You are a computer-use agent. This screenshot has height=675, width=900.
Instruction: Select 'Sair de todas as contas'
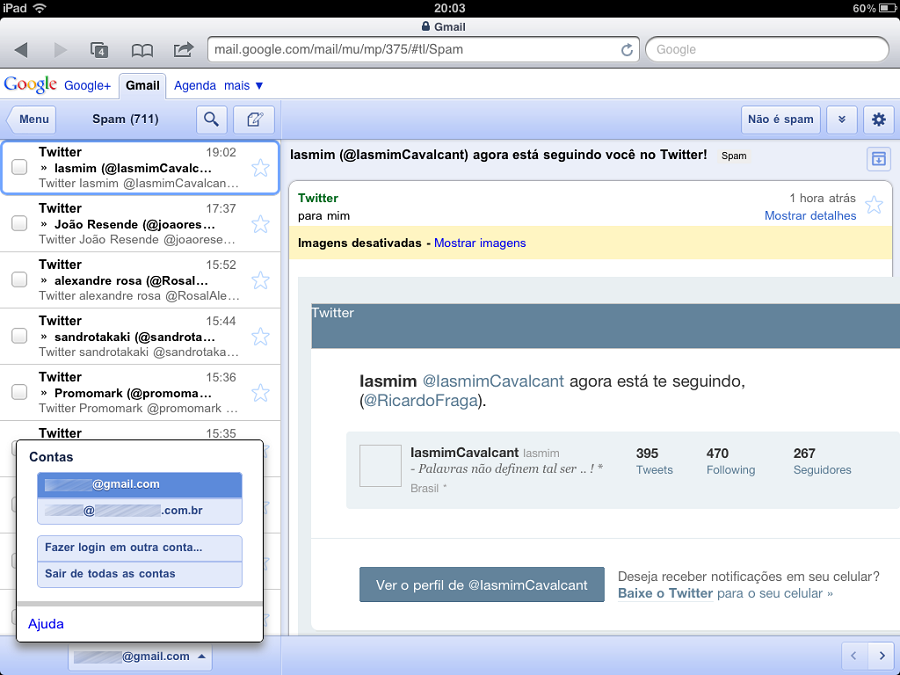pos(110,574)
